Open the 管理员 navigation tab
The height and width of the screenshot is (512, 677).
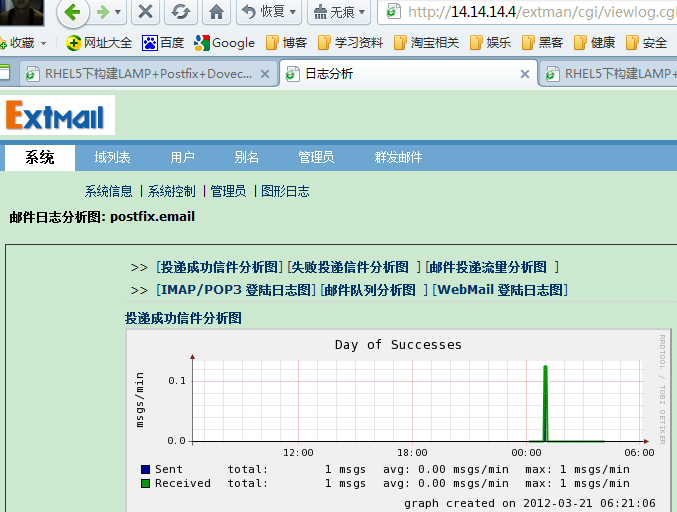click(316, 157)
